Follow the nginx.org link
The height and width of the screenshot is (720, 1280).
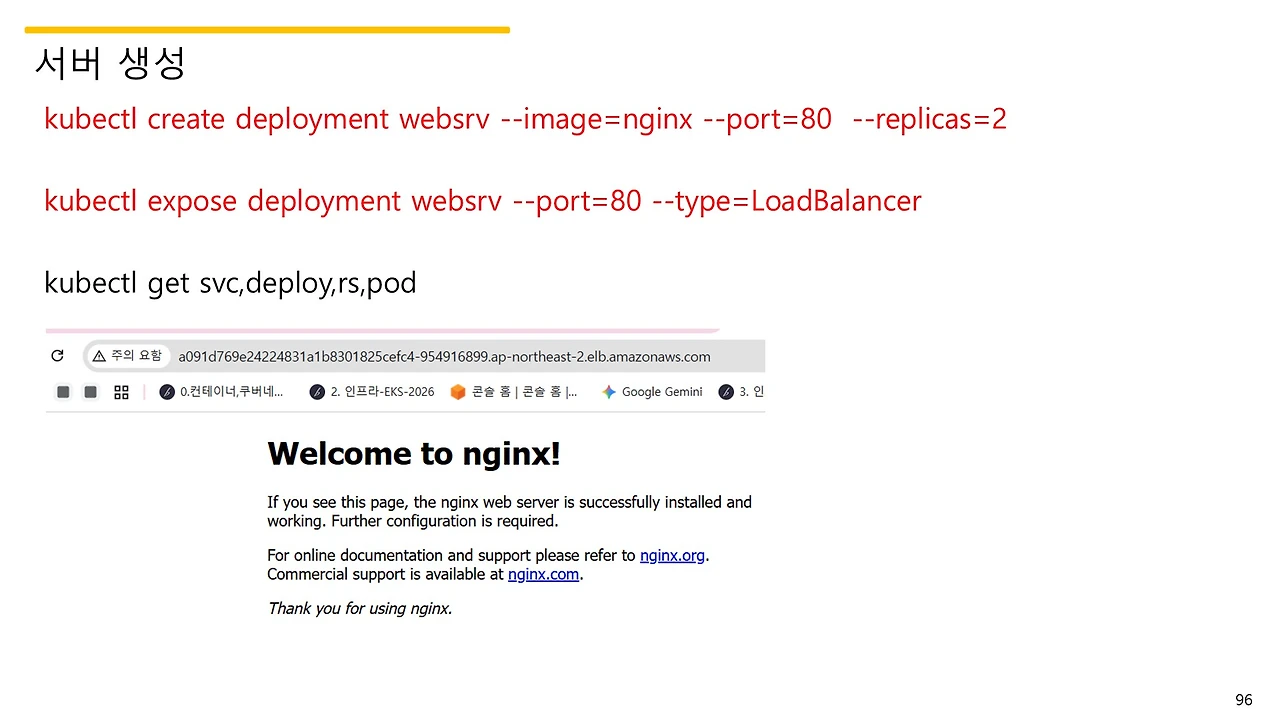pos(673,555)
